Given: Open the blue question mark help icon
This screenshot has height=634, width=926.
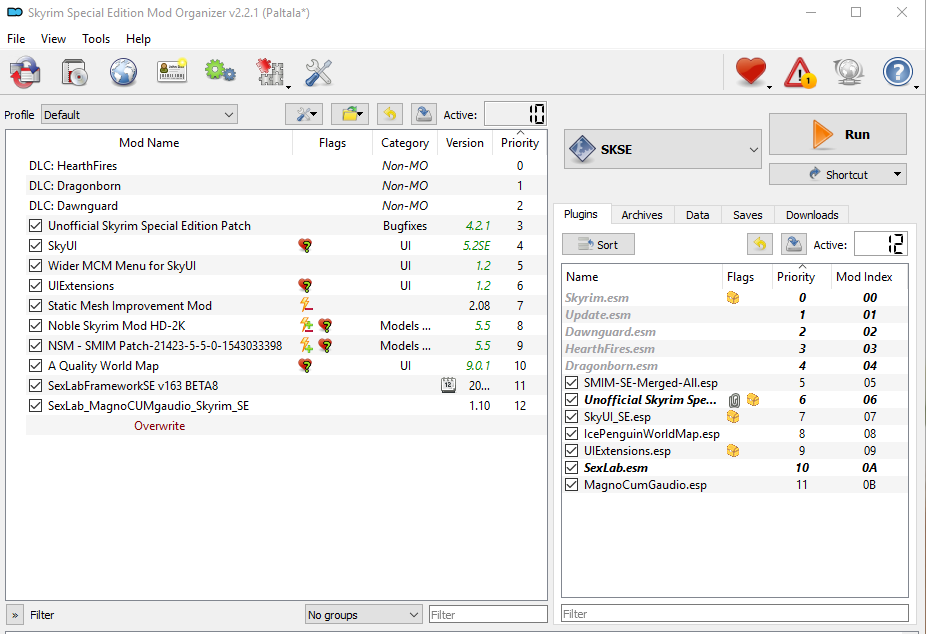Looking at the screenshot, I should [x=898, y=72].
